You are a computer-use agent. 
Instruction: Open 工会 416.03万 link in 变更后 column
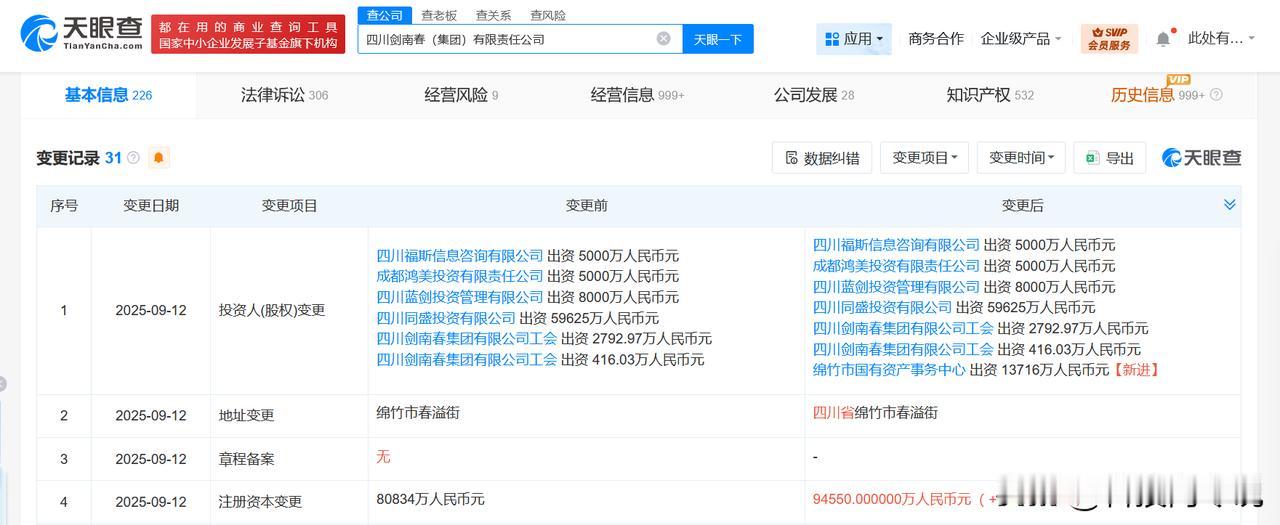coord(903,349)
